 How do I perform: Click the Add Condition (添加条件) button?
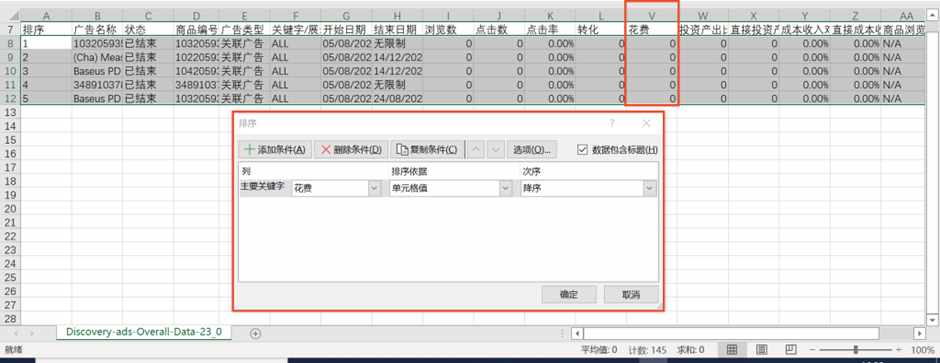point(276,150)
